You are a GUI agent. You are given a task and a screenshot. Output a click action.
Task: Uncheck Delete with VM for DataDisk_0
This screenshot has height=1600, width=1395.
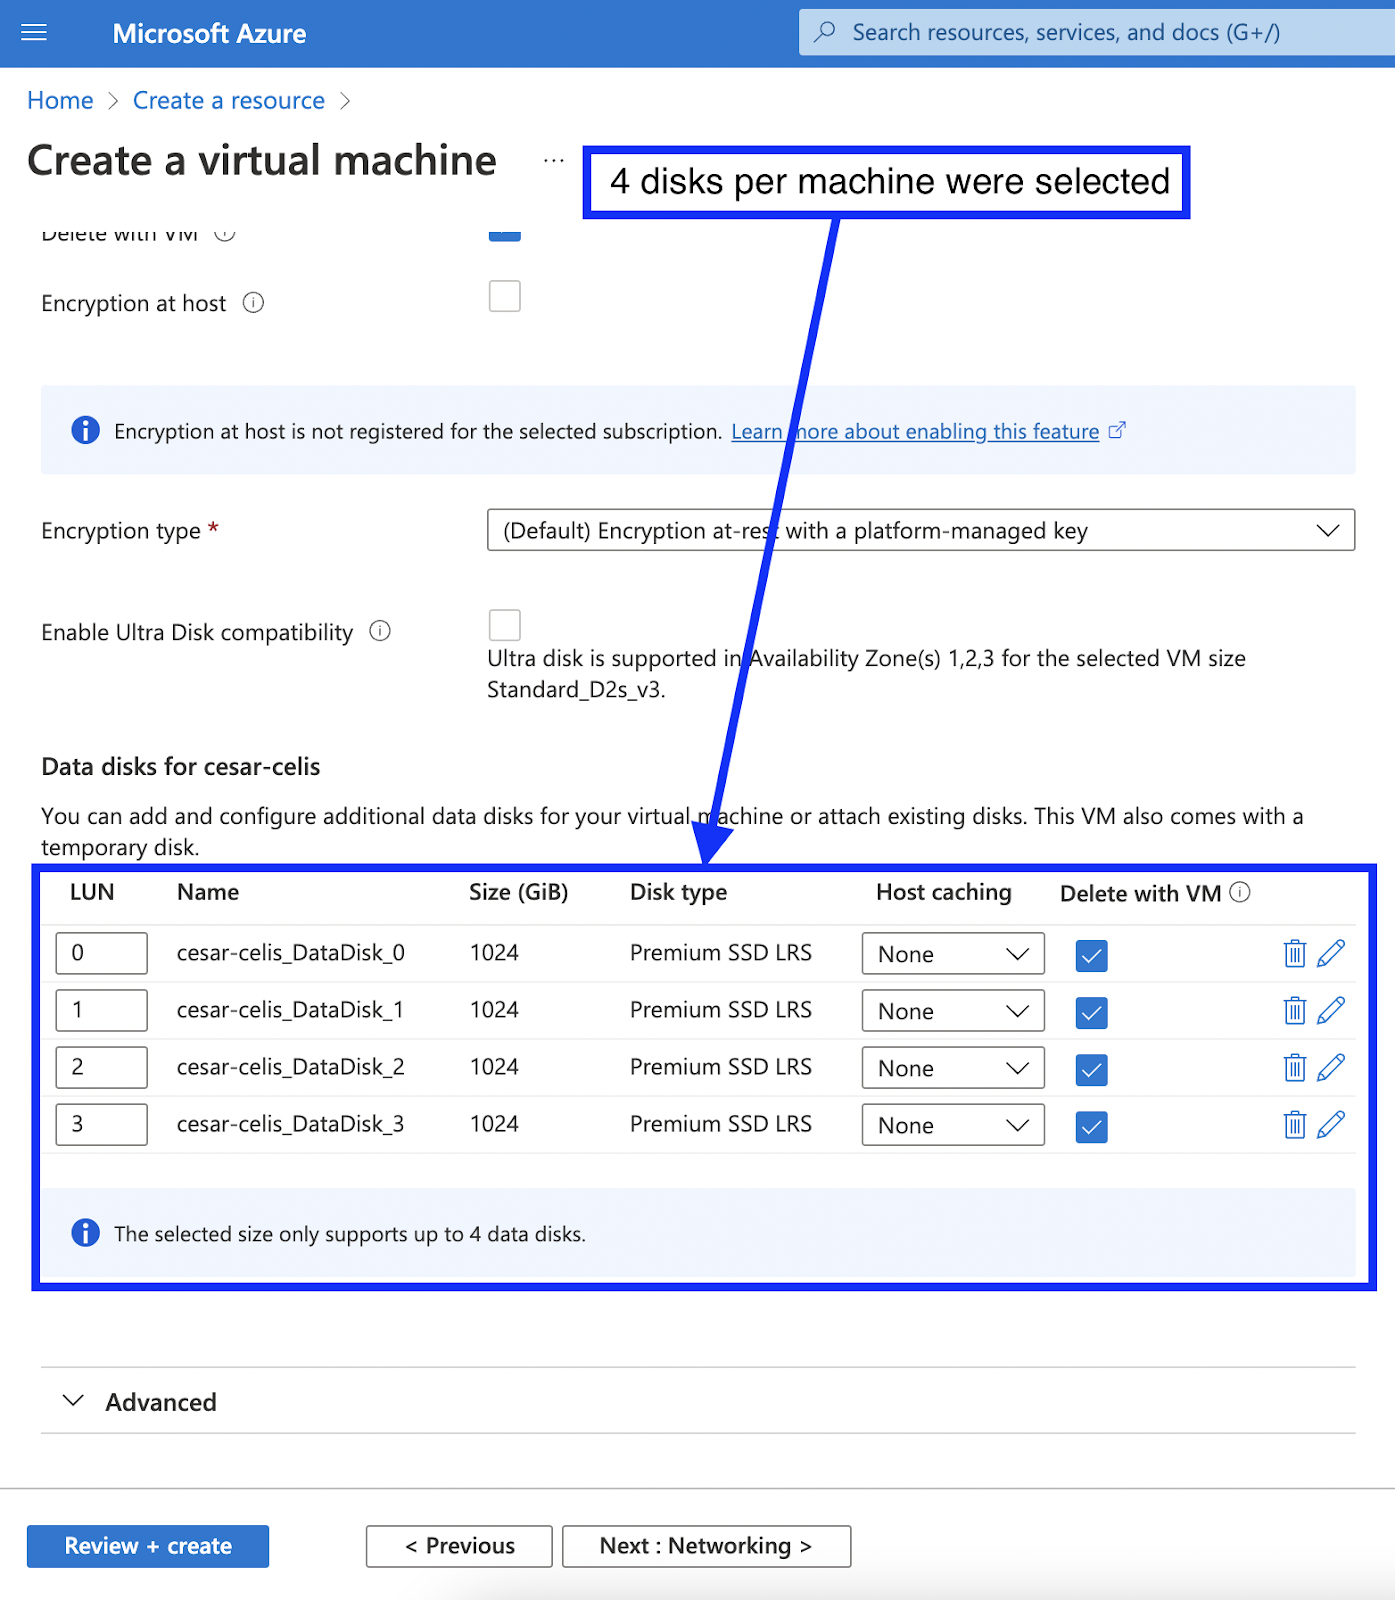coord(1091,955)
